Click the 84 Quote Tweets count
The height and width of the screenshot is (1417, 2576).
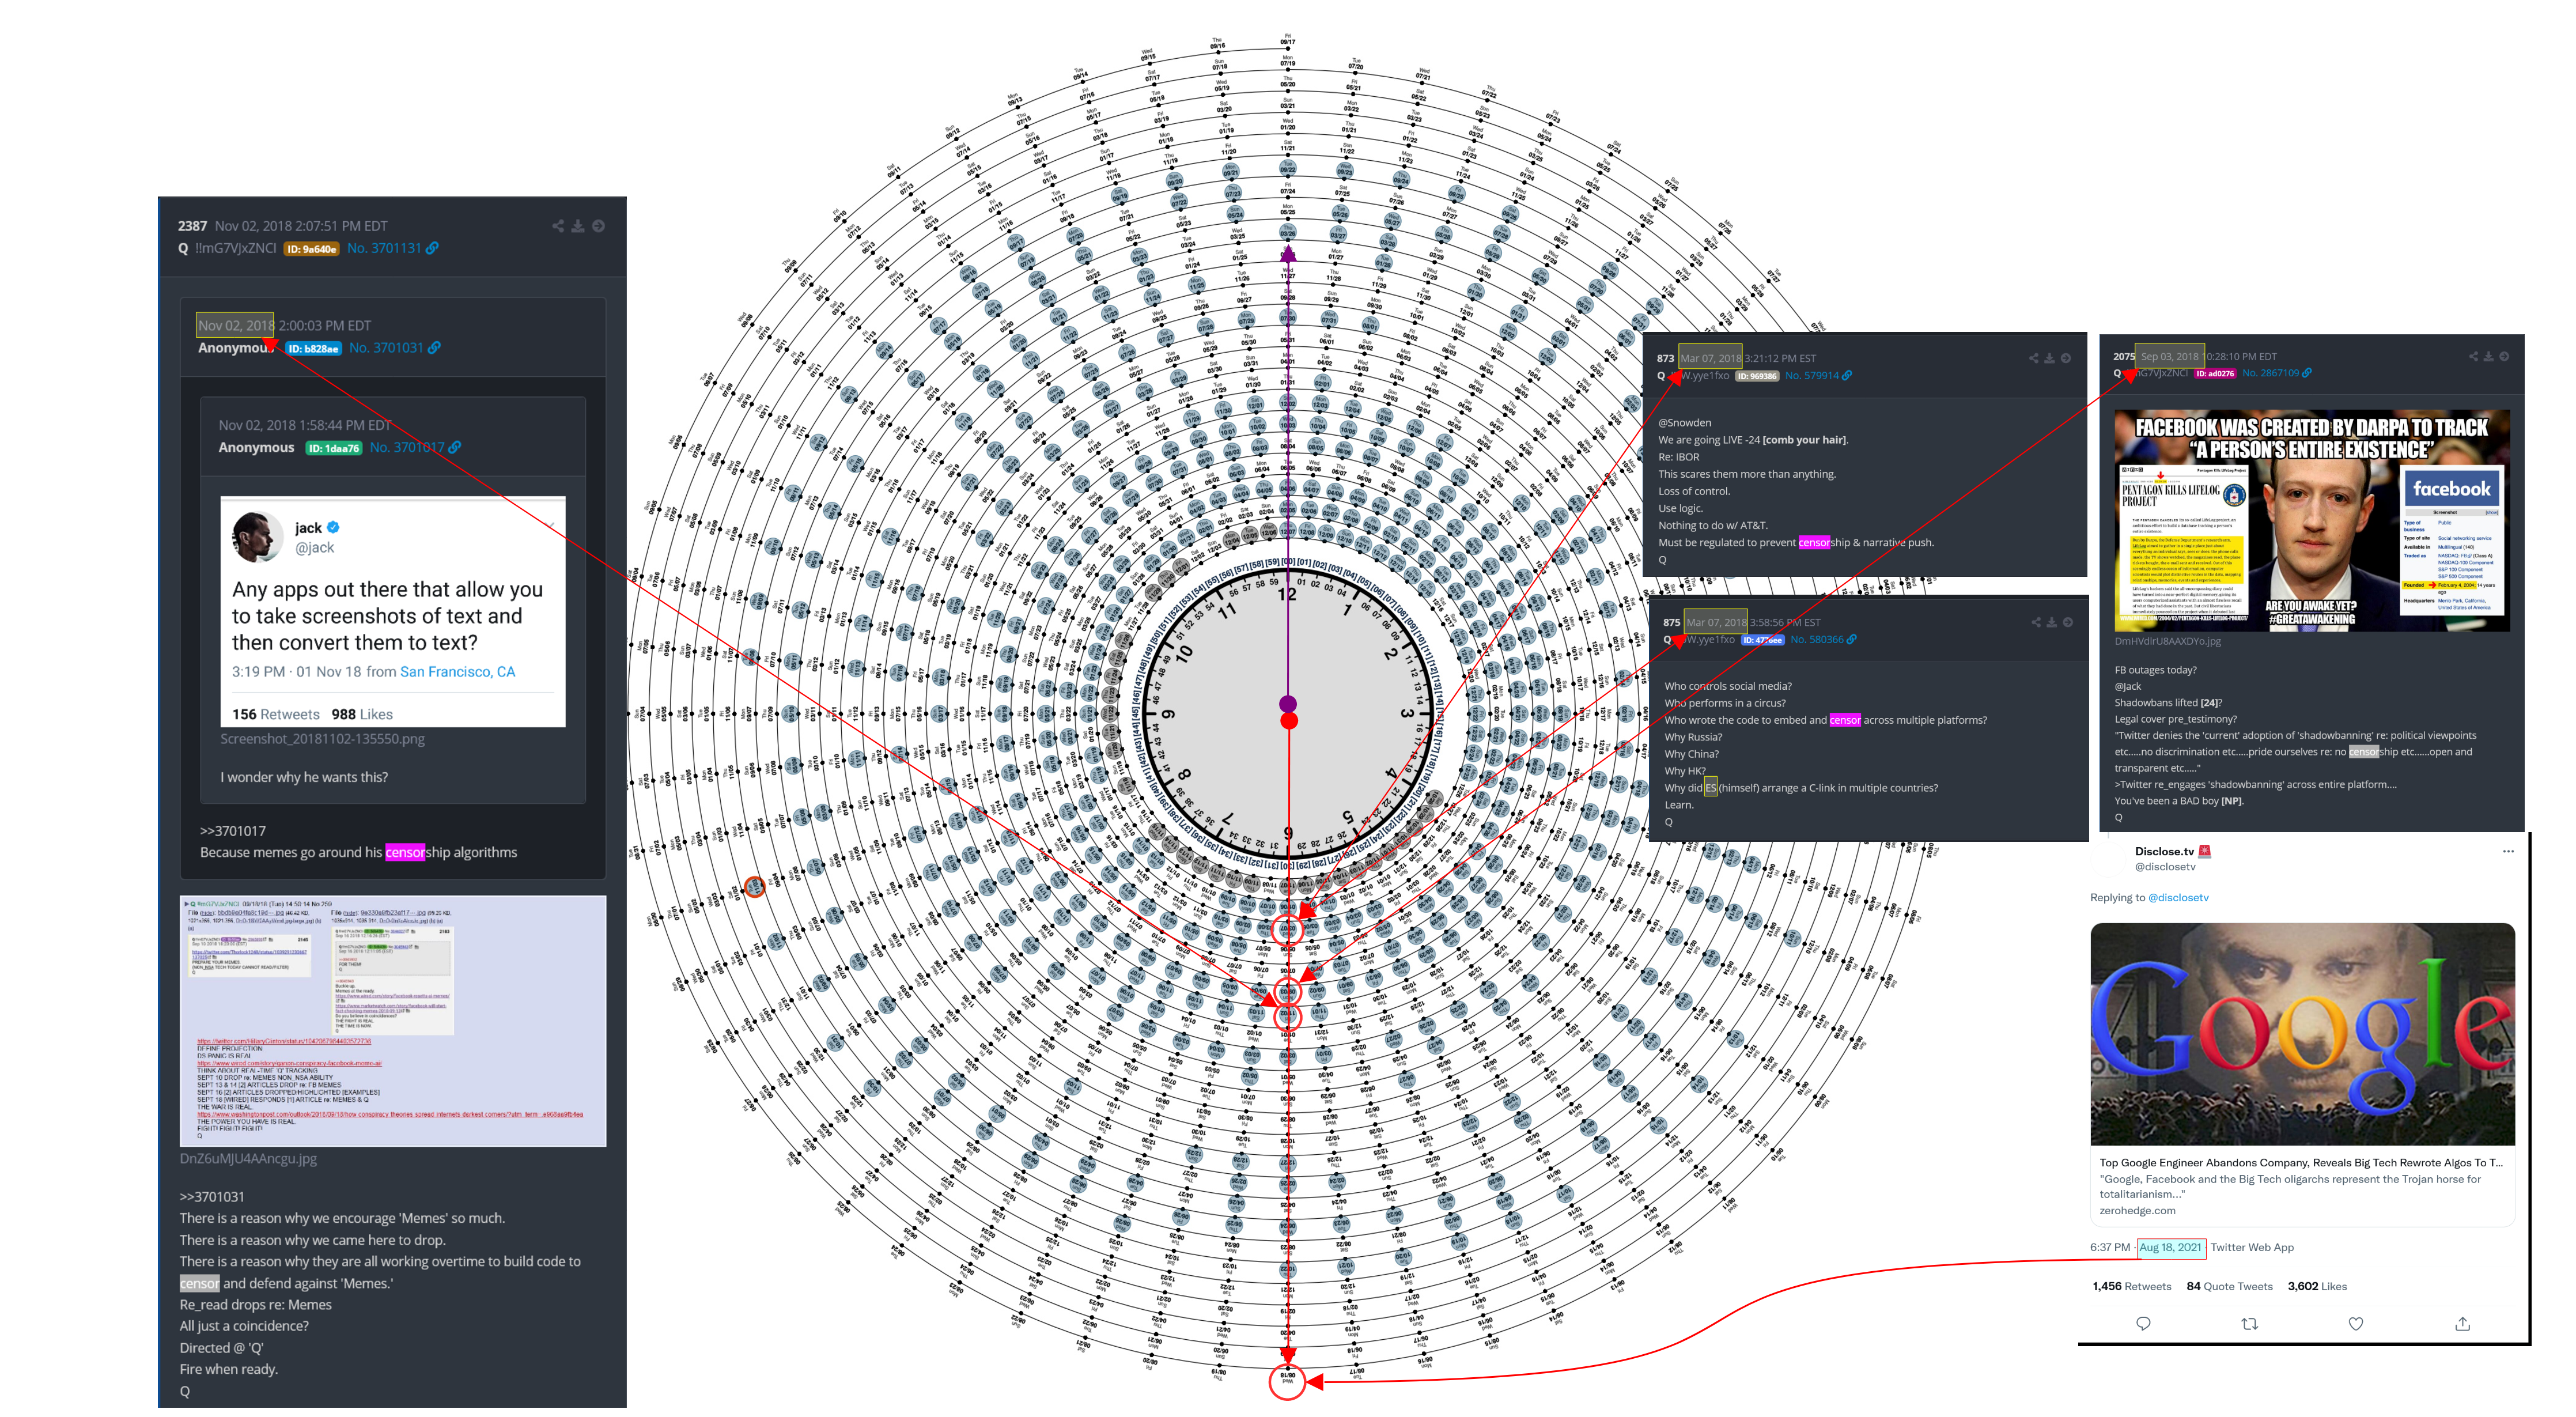pos(2229,1286)
